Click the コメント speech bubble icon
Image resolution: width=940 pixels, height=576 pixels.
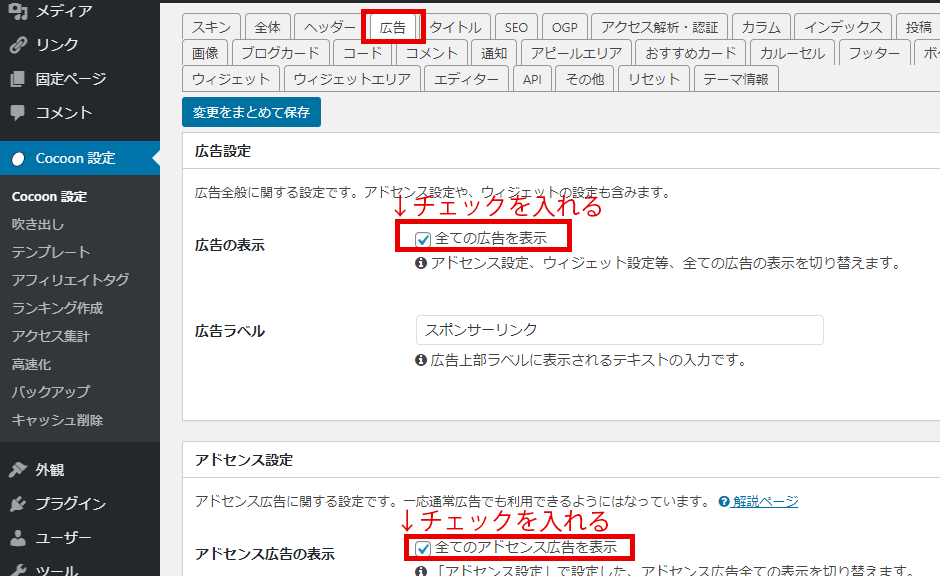click(18, 112)
